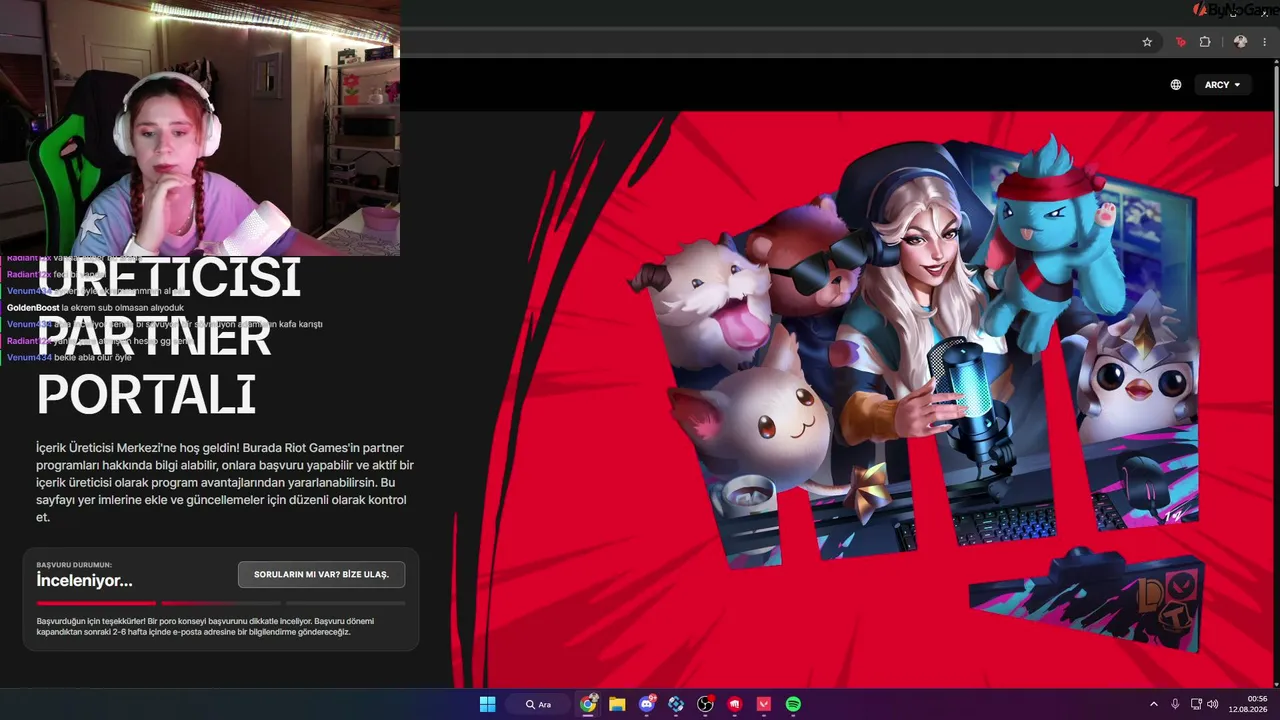Open the Chrome profile avatar
Image resolution: width=1280 pixels, height=720 pixels.
pyautogui.click(x=1240, y=42)
